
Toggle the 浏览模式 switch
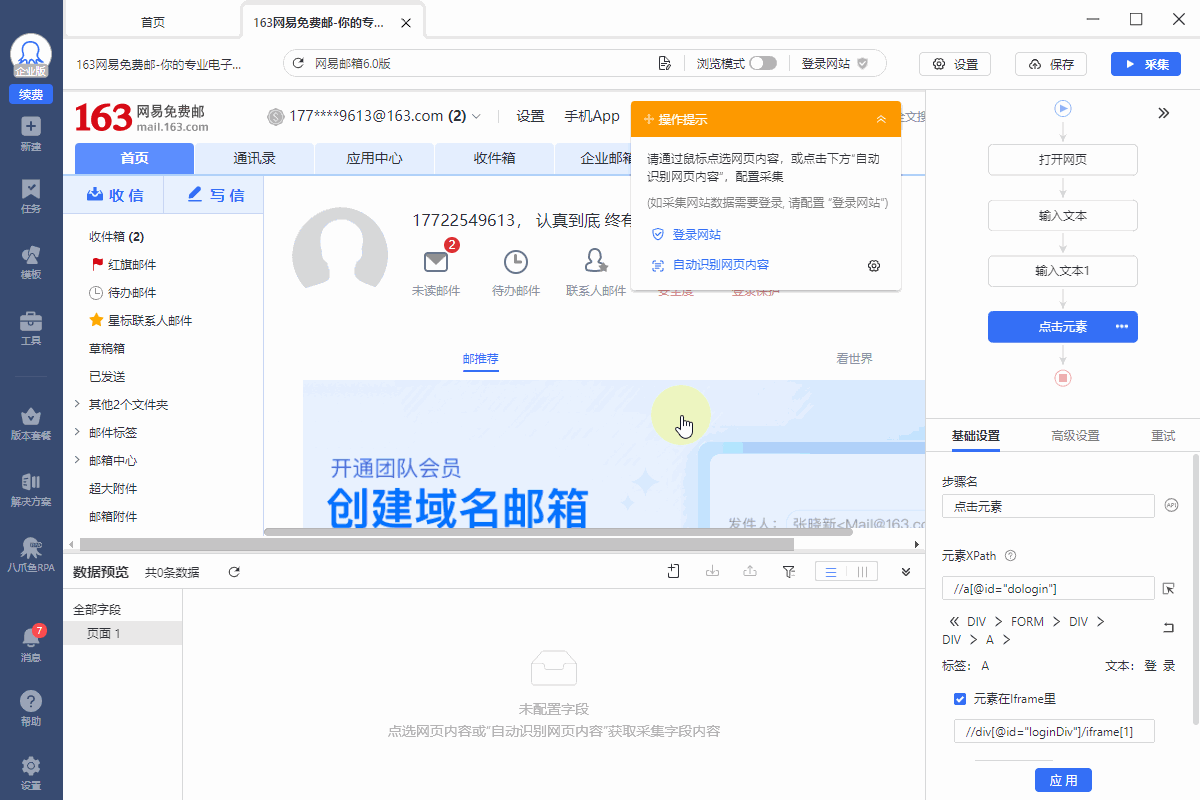coord(763,63)
